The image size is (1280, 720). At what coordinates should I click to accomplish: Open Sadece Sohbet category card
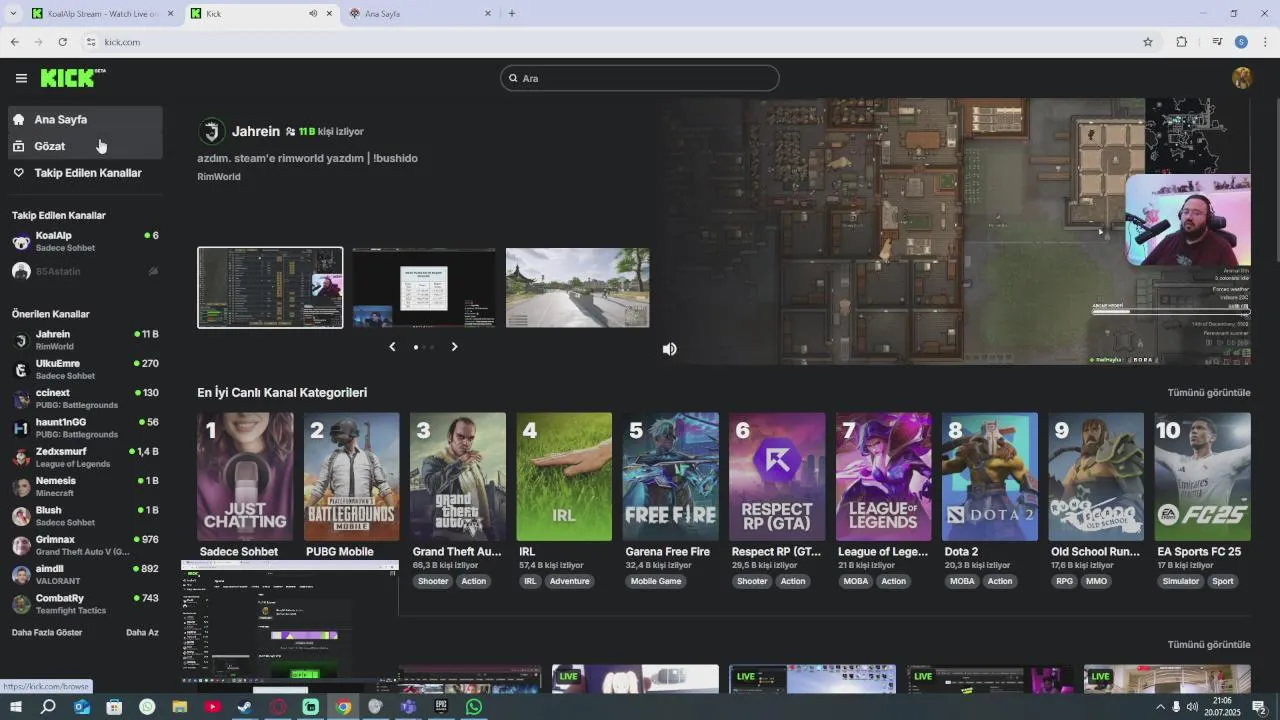[245, 477]
